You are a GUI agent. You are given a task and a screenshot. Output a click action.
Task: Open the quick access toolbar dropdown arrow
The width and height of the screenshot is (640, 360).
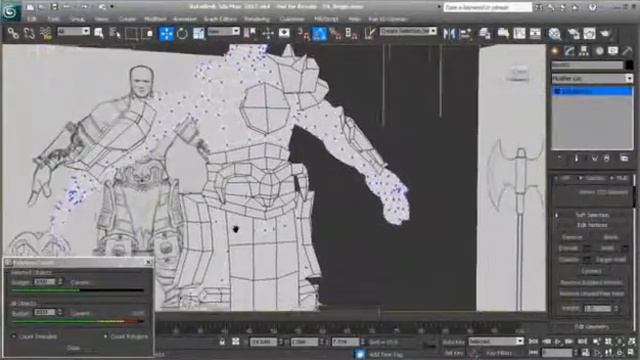112,7
